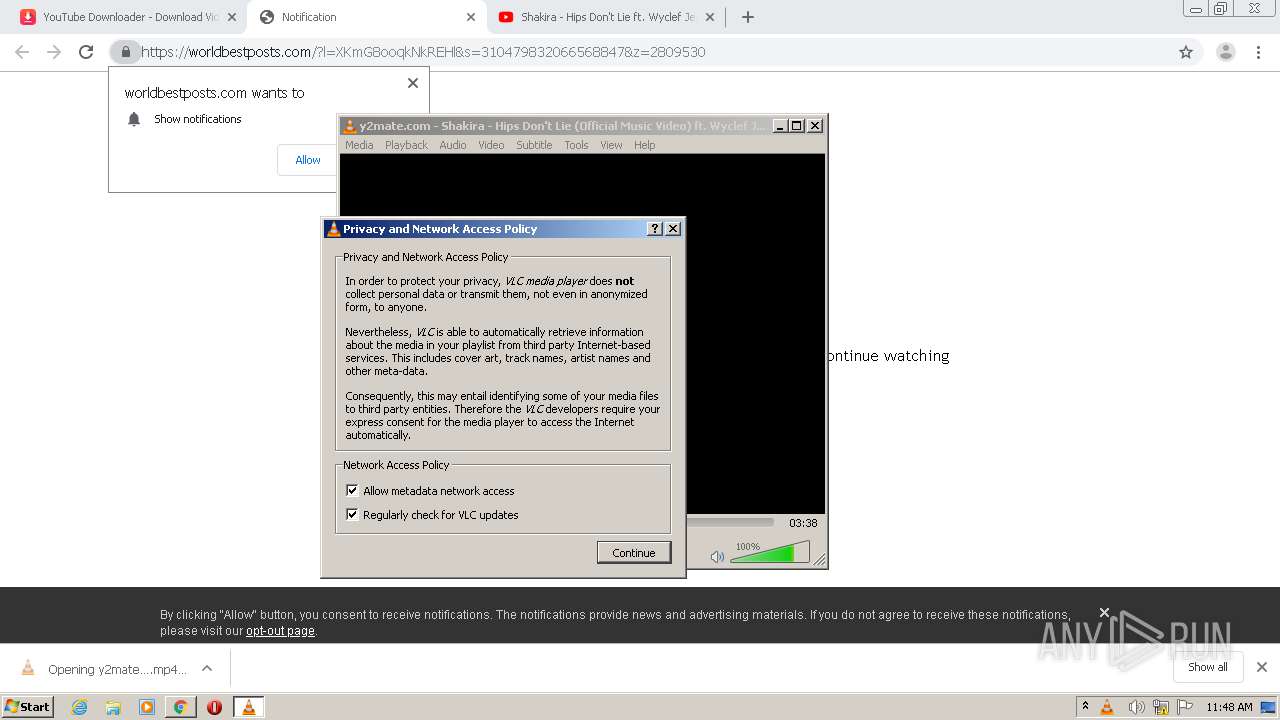Image resolution: width=1280 pixels, height=720 pixels.
Task: Dismiss the notification permission popup
Action: tap(413, 83)
